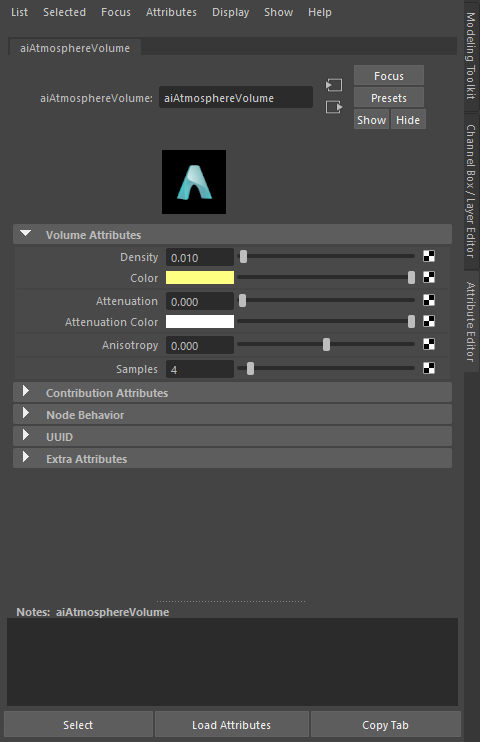The height and width of the screenshot is (742, 480).
Task: Click the output connection arrow icon
Action: [334, 107]
